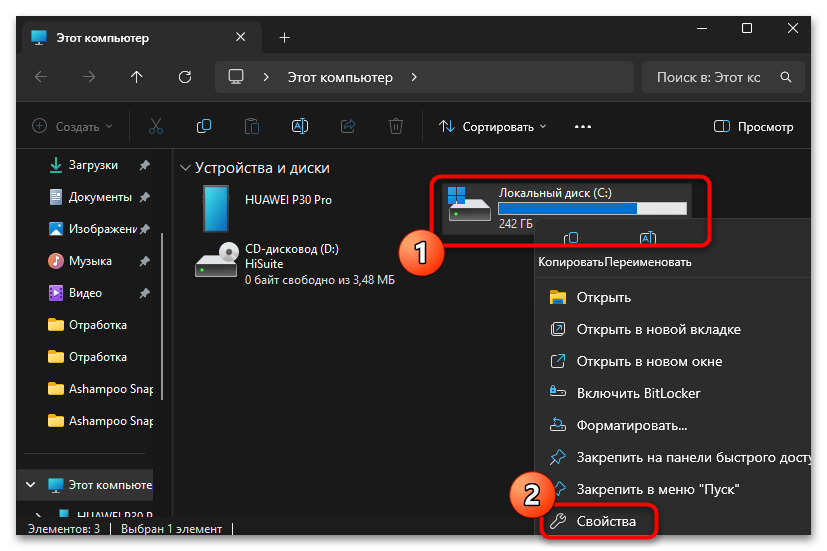Collapse Этот компьютер tree node

coord(31,484)
